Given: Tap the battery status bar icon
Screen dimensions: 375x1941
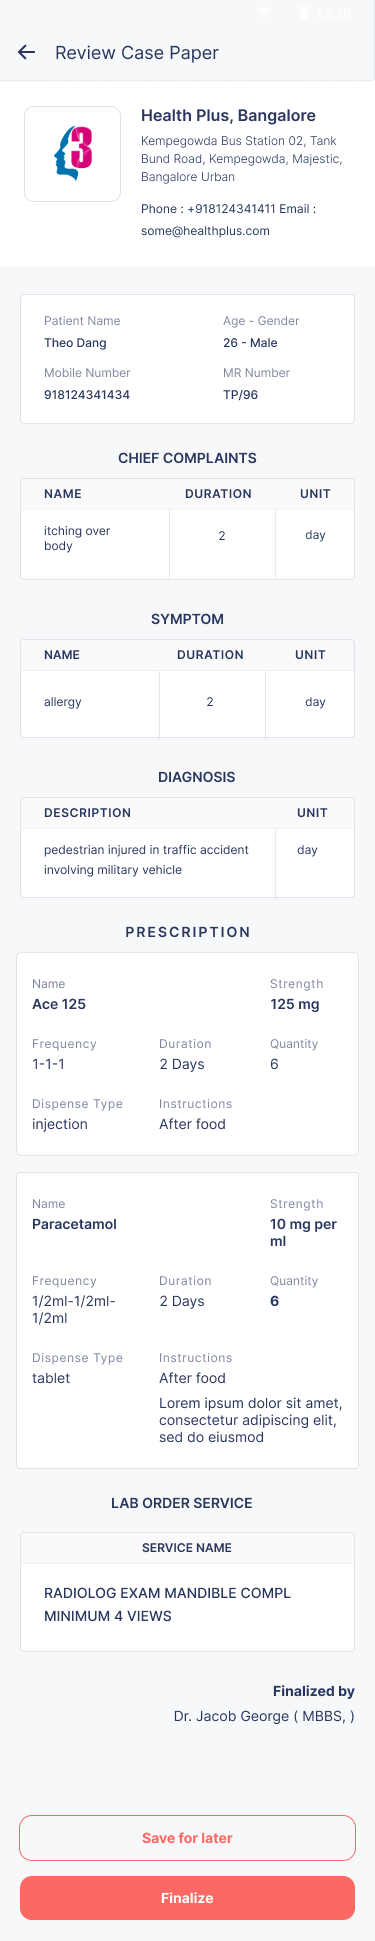Looking at the screenshot, I should tap(304, 13).
